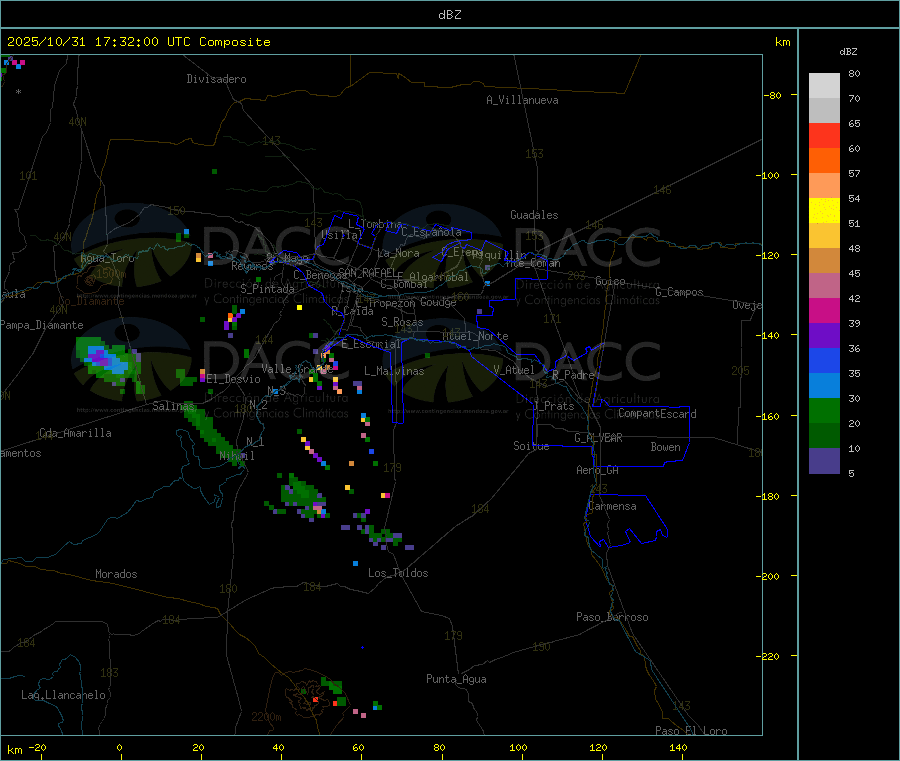This screenshot has width=900, height=761.
Task: Click the S_Pintada label
Action: (267, 289)
